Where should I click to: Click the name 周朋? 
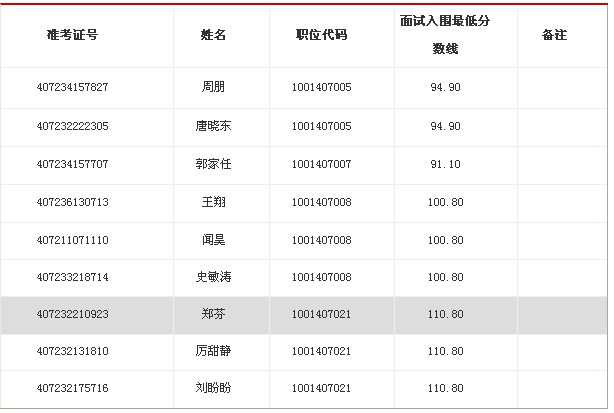214,88
